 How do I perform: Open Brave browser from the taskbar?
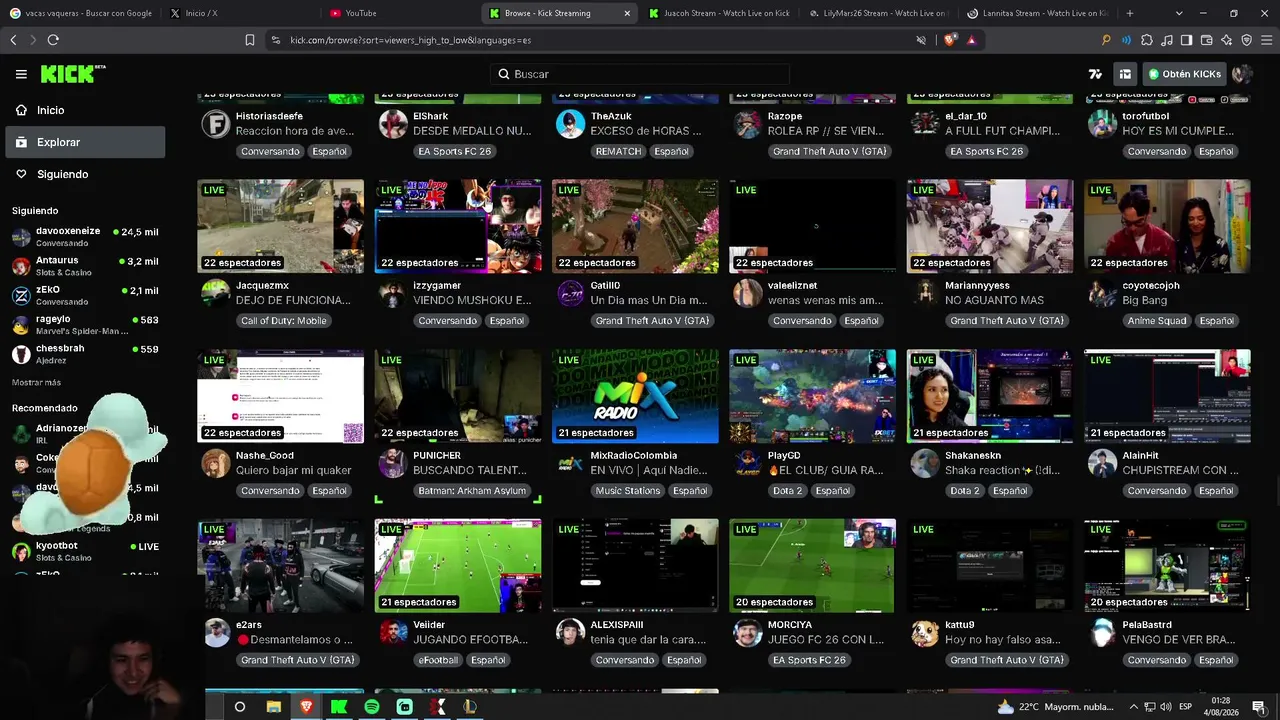306,707
